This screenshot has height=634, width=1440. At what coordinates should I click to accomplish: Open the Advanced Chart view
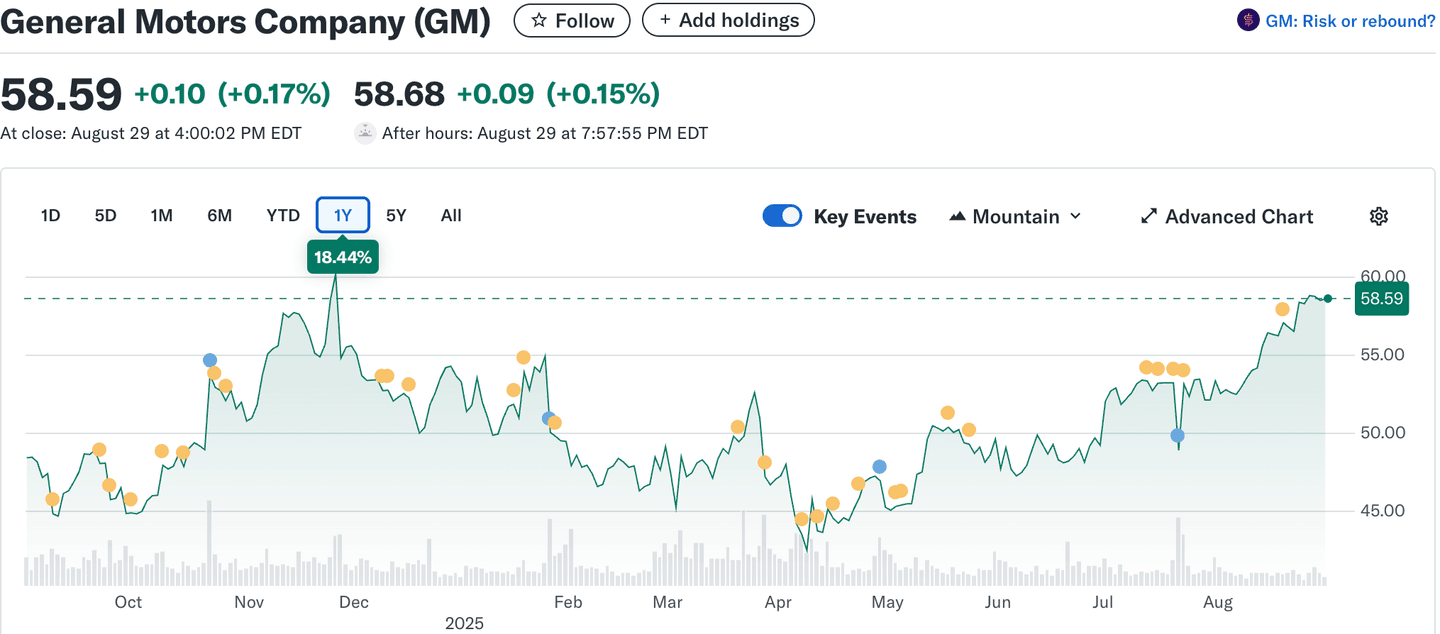(1227, 216)
